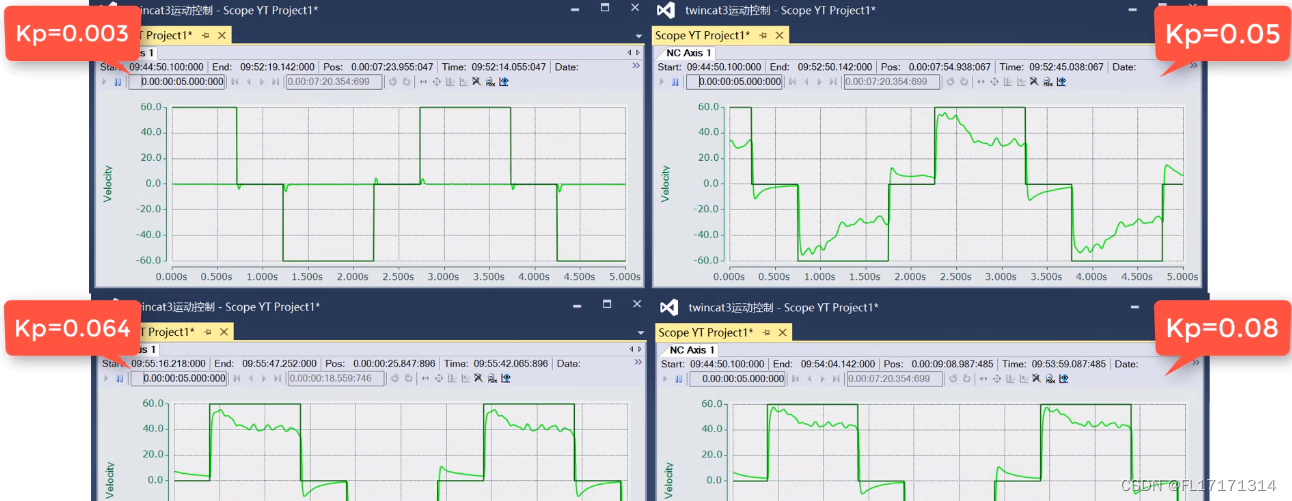Select horizontal pan tool in top-left window
This screenshot has width=1292, height=501.
point(423,81)
